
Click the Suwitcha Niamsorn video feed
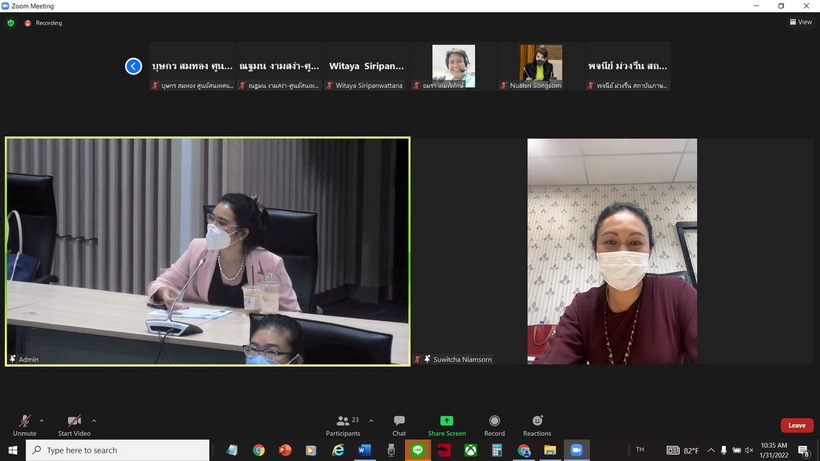pyautogui.click(x=612, y=251)
